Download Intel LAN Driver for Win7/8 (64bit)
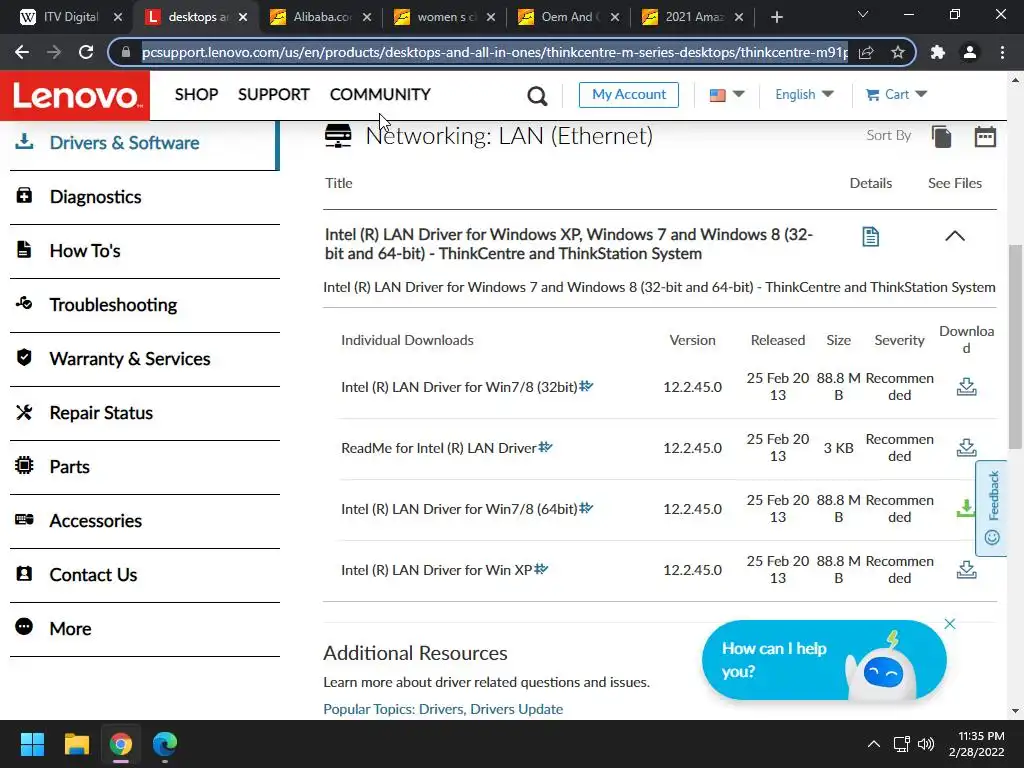Viewport: 1024px width, 768px height. [x=965, y=508]
